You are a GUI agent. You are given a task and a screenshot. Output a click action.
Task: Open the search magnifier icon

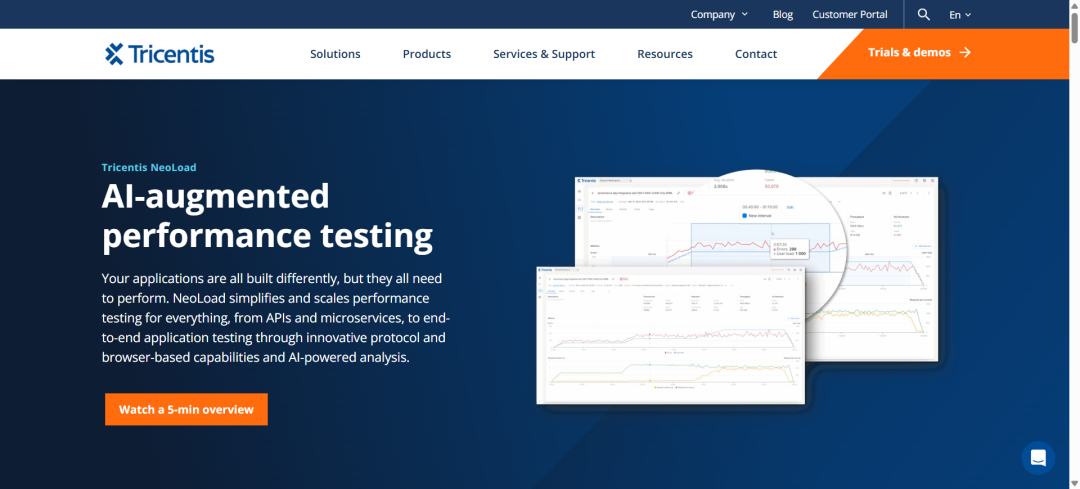tap(924, 14)
